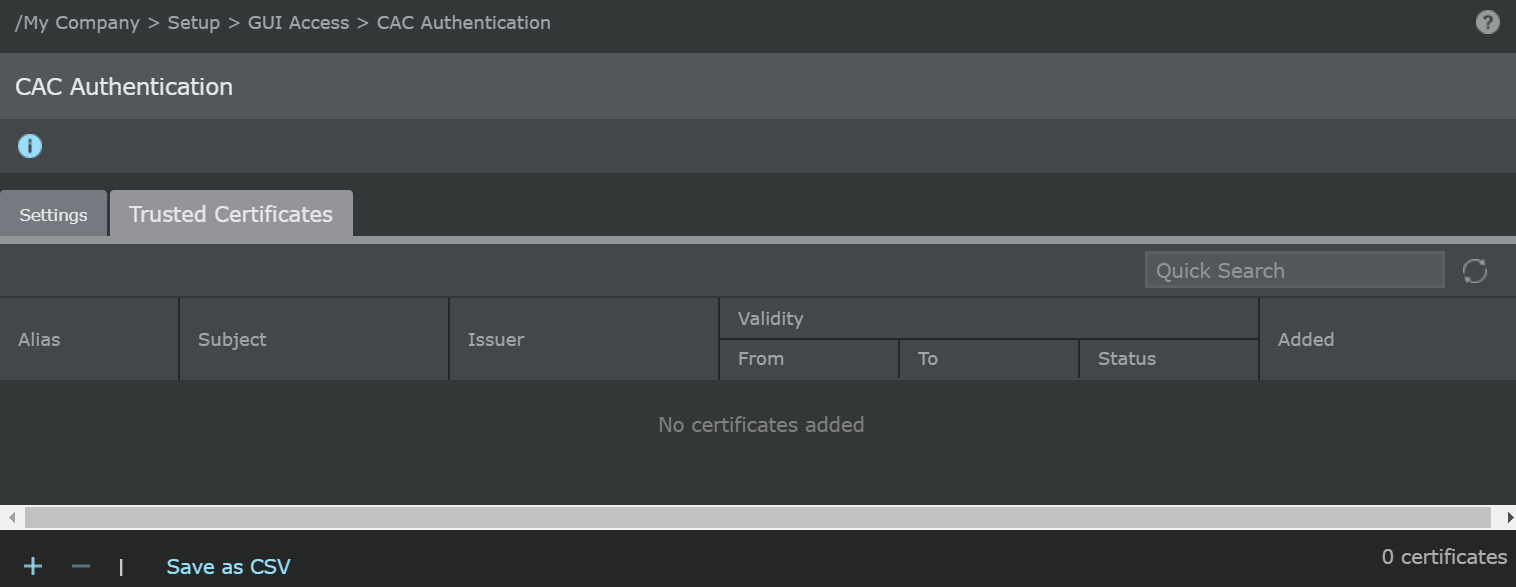Sort by the Added column header
1516x587 pixels.
[1388, 339]
